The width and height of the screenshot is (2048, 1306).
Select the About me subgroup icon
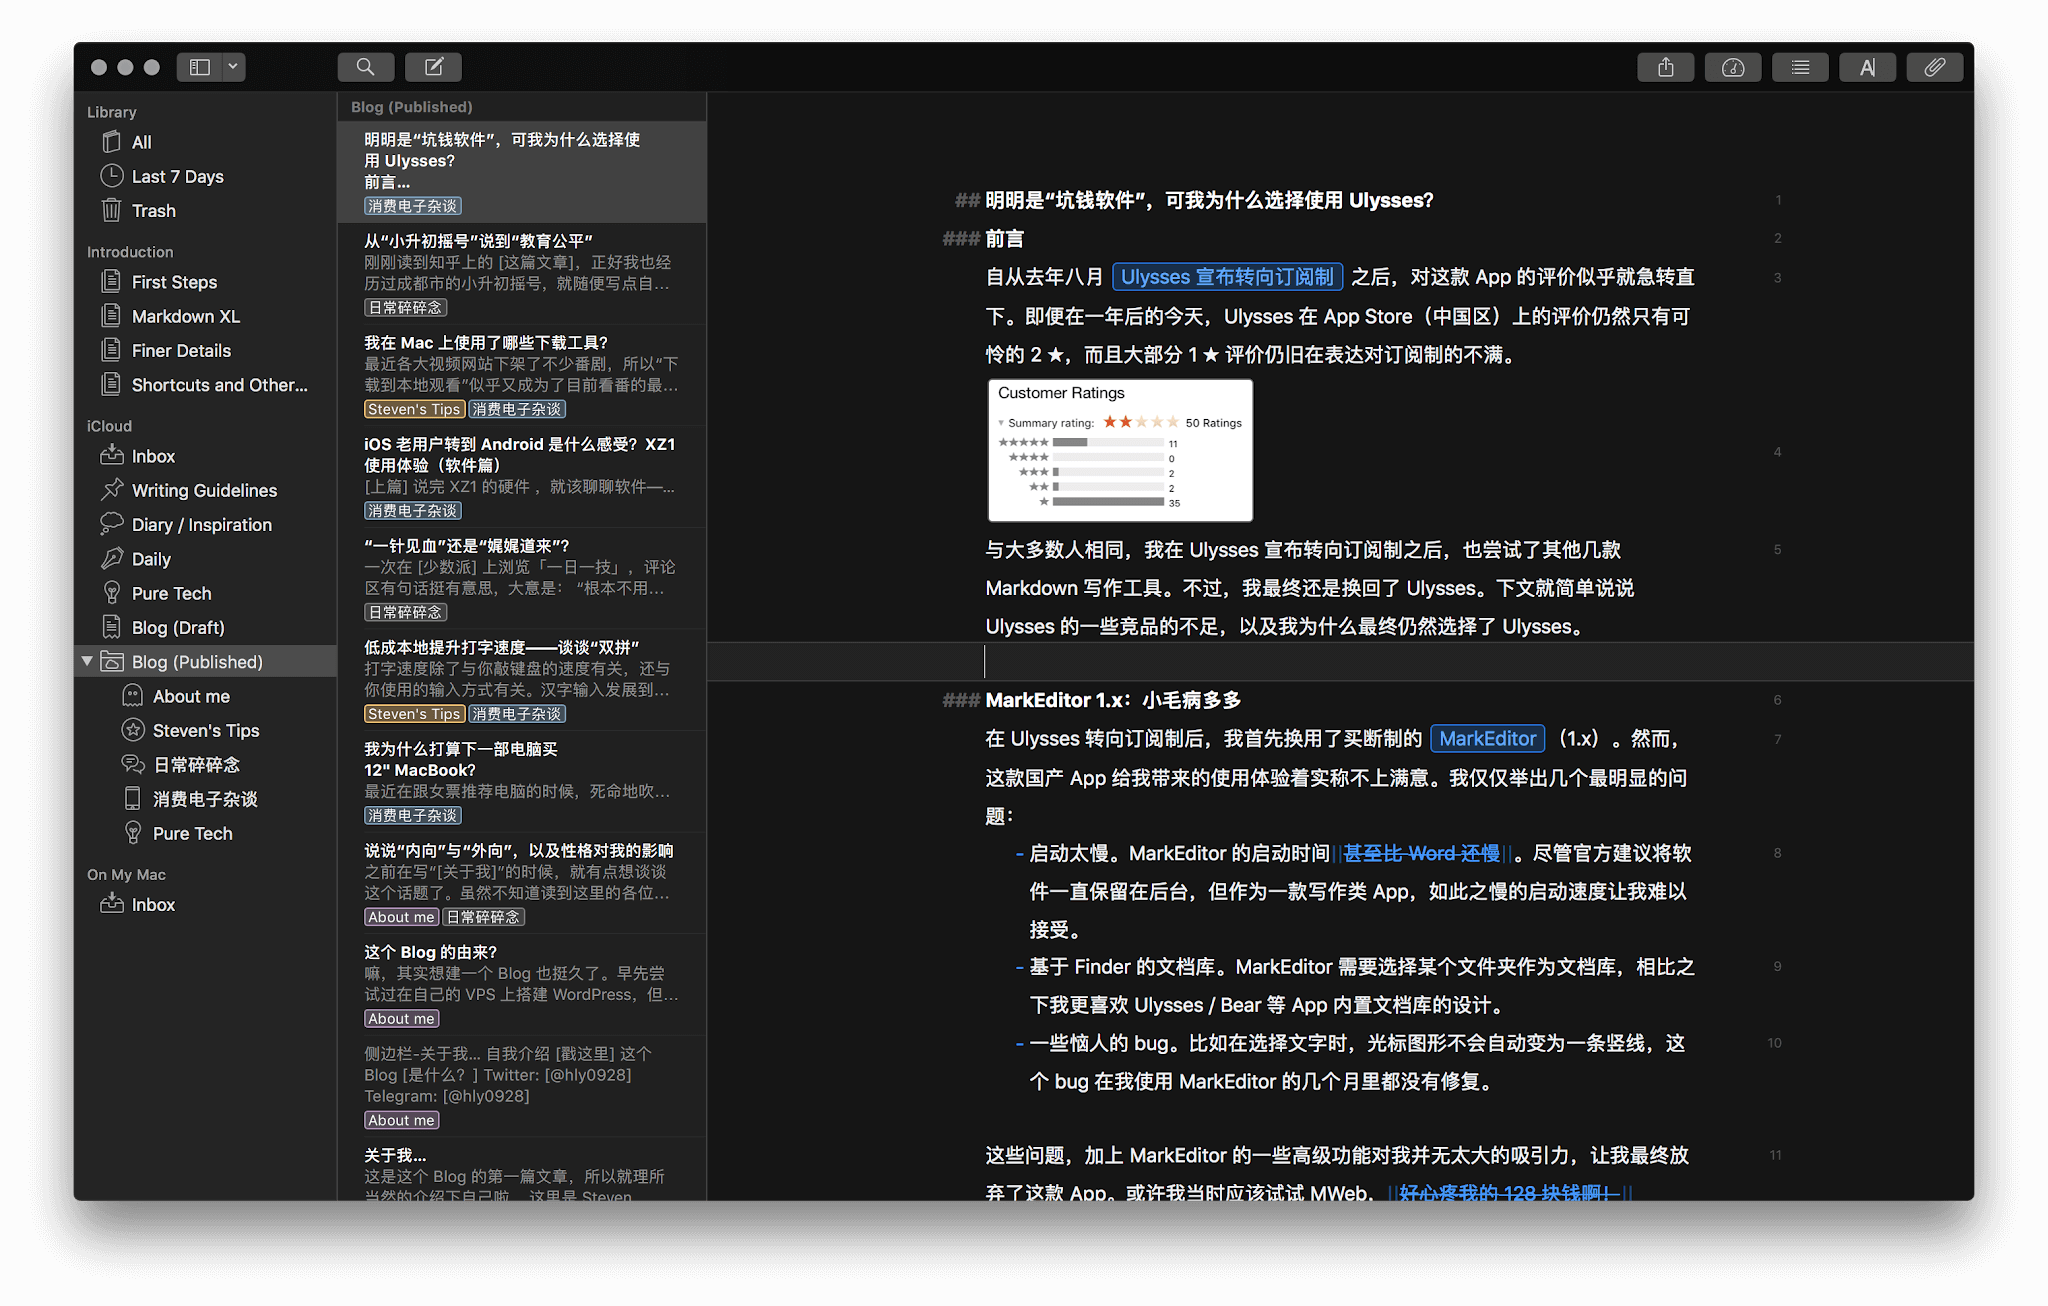132,696
